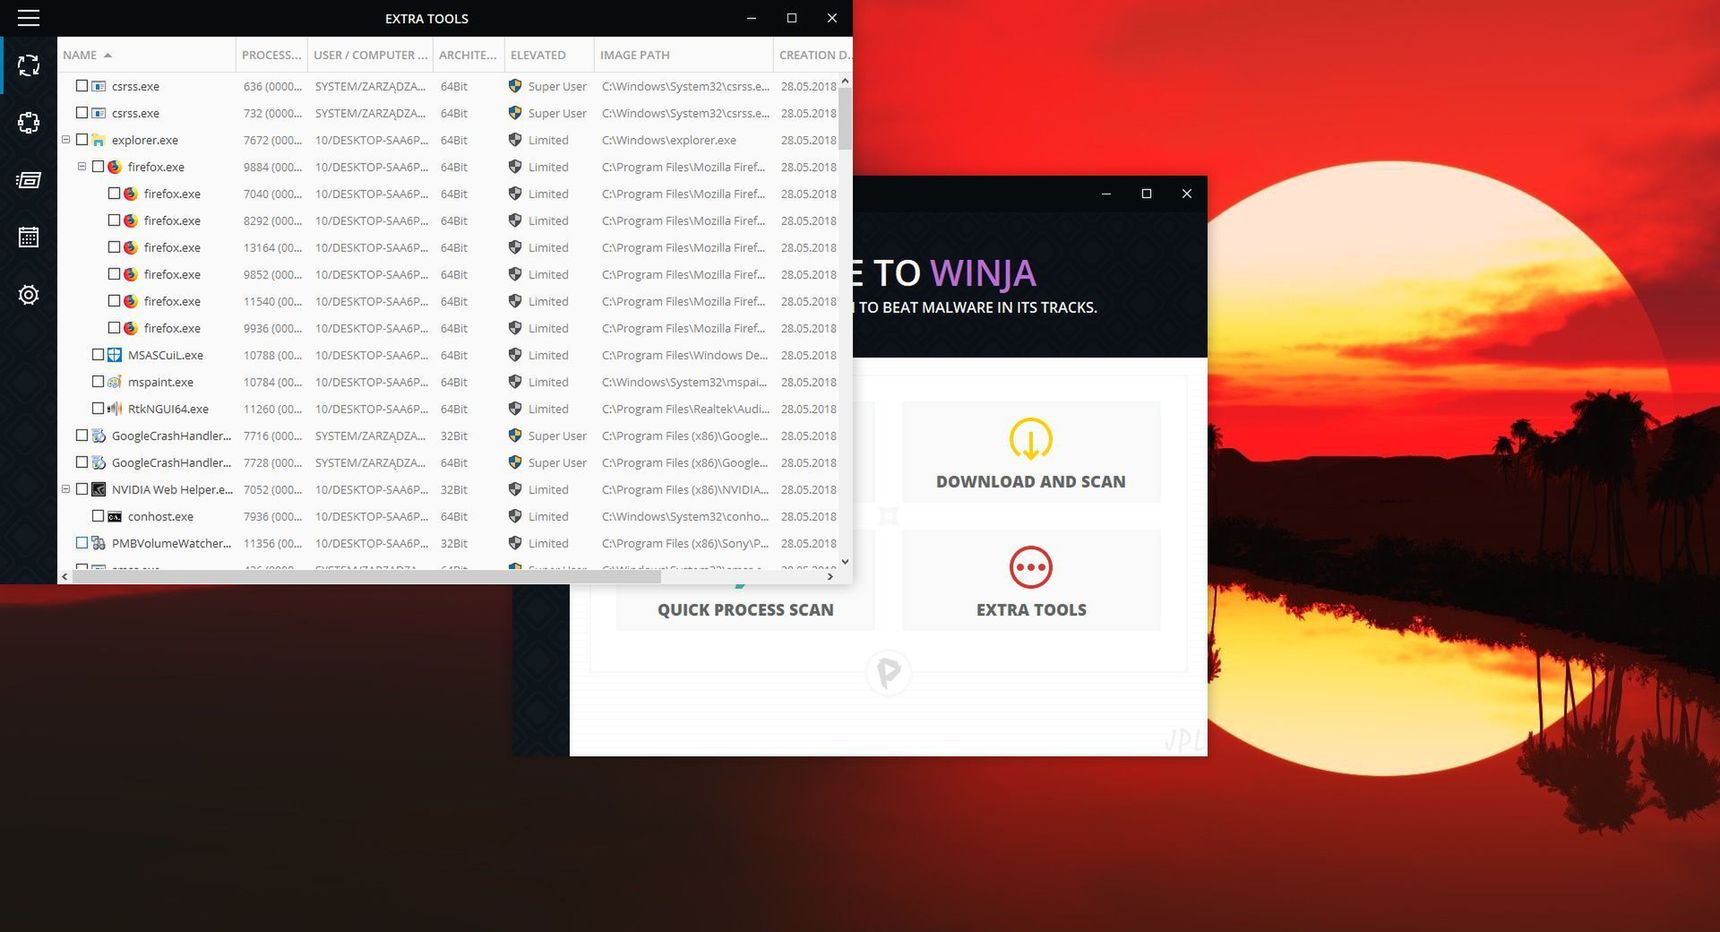Minimize the Winja main window
The height and width of the screenshot is (932, 1720).
(x=1106, y=194)
